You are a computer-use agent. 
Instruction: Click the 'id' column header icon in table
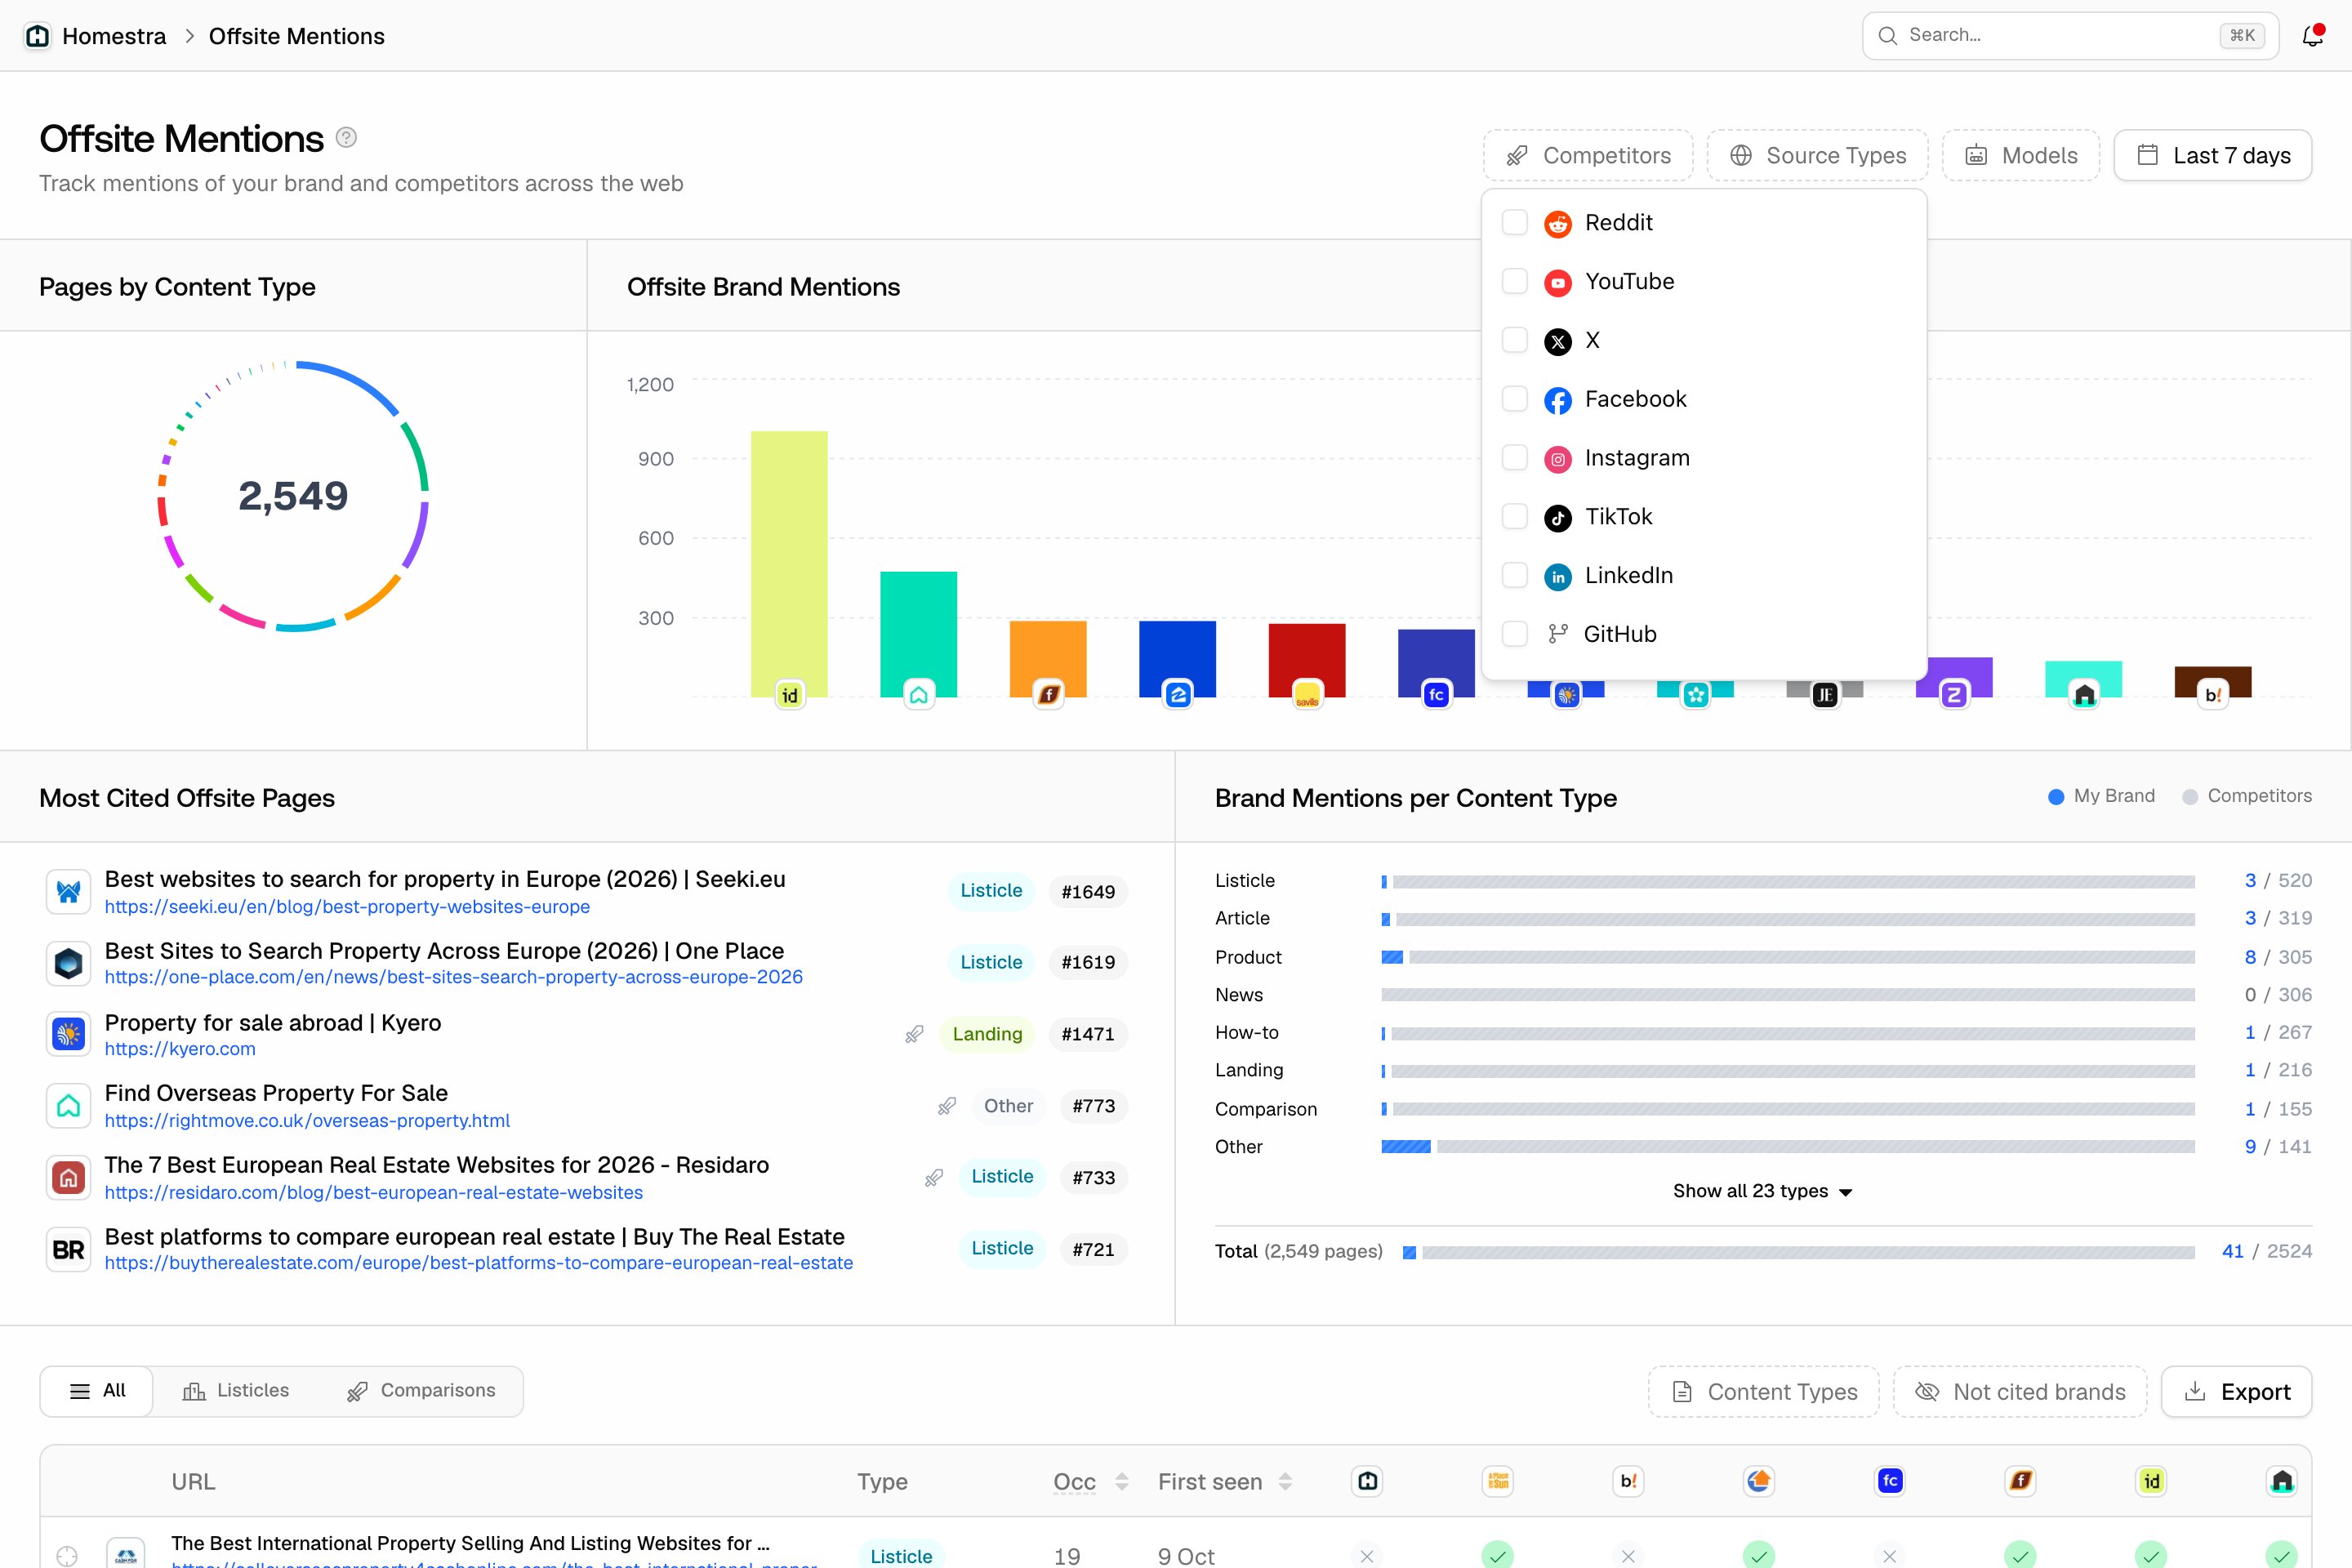(x=2151, y=1481)
